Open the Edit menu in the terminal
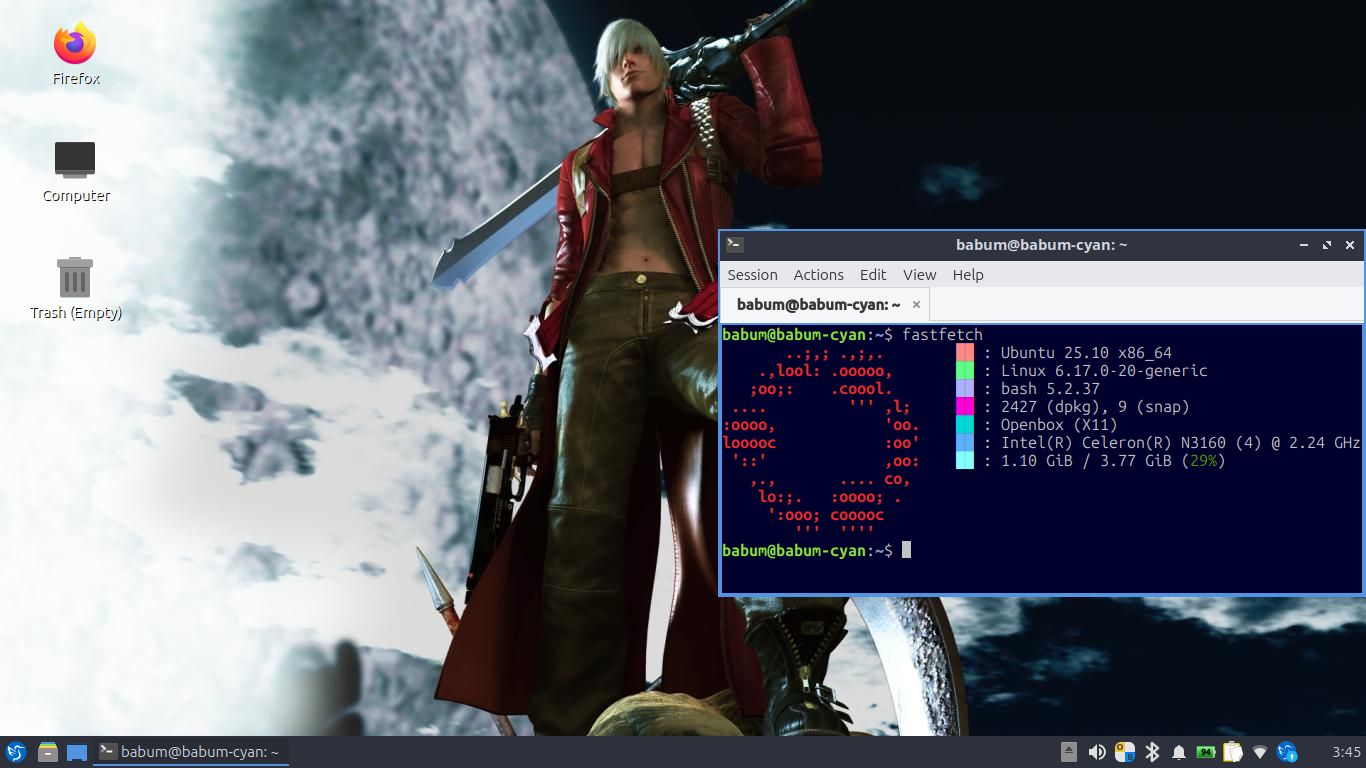1366x768 pixels. (872, 275)
